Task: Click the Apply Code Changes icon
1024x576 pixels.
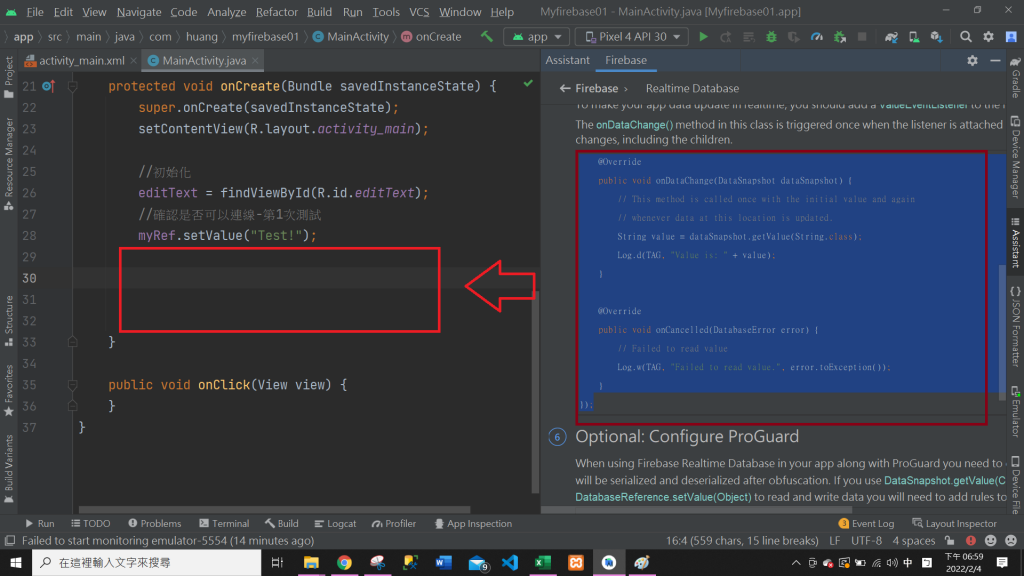Action: [748, 37]
